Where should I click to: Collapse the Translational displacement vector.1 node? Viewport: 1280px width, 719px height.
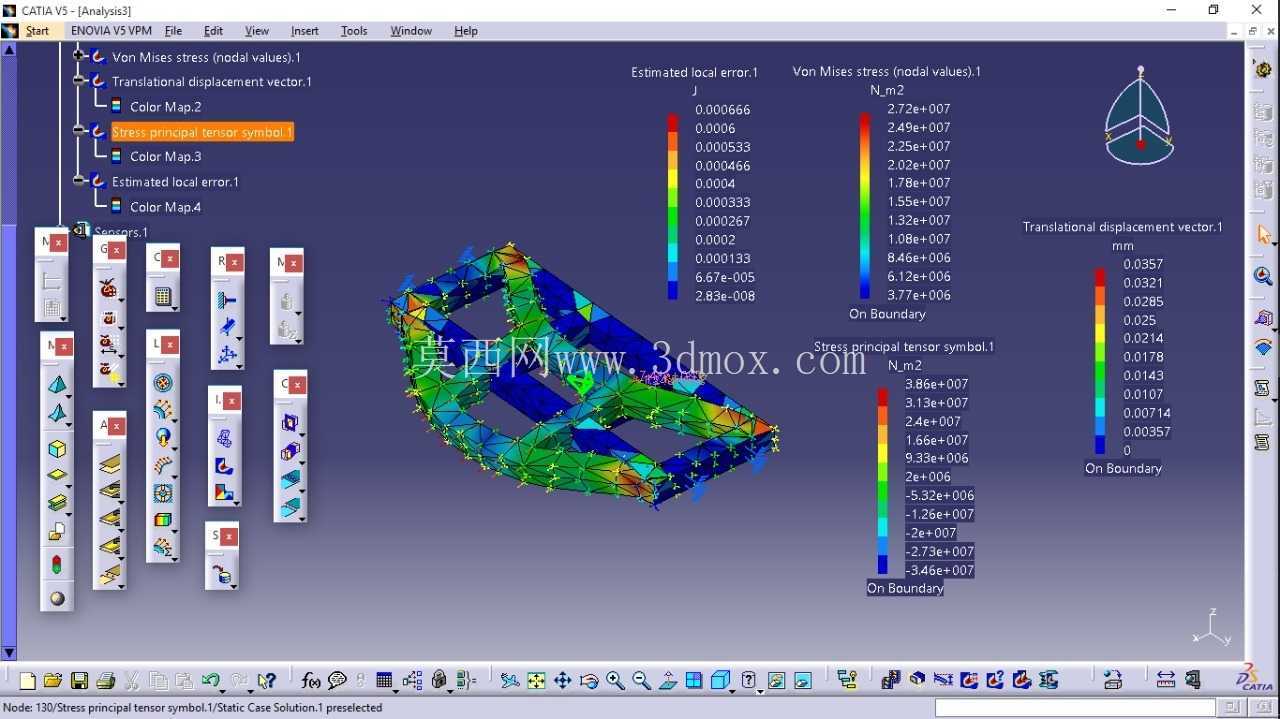(x=79, y=81)
